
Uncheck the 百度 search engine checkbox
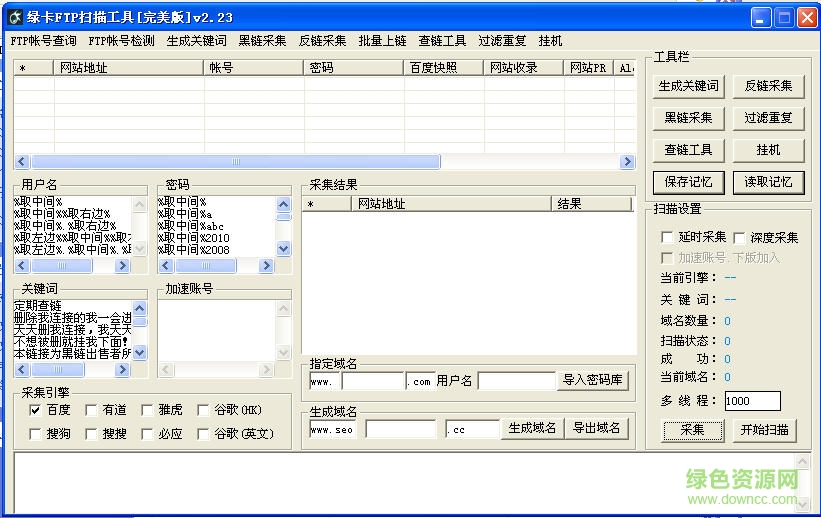tap(35, 410)
